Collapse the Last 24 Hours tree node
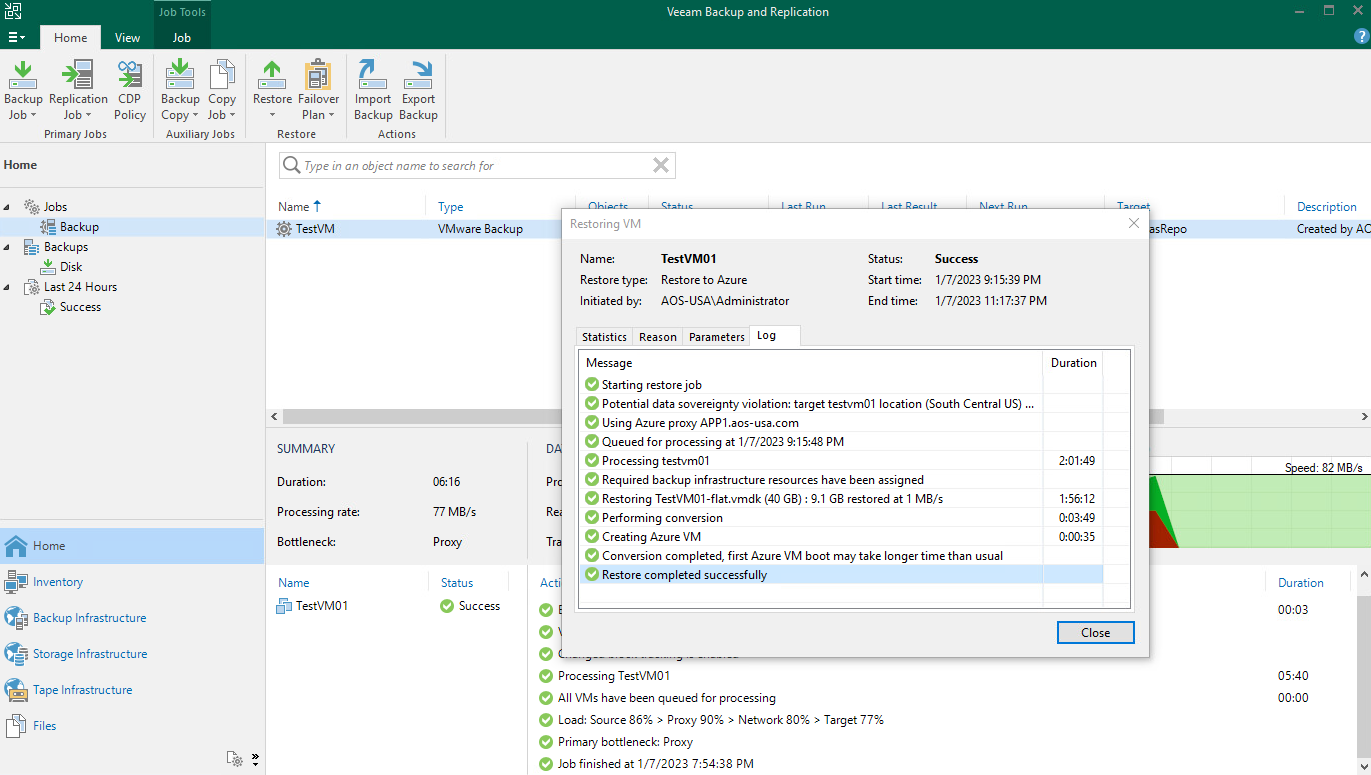This screenshot has height=775, width=1371. tap(9, 287)
